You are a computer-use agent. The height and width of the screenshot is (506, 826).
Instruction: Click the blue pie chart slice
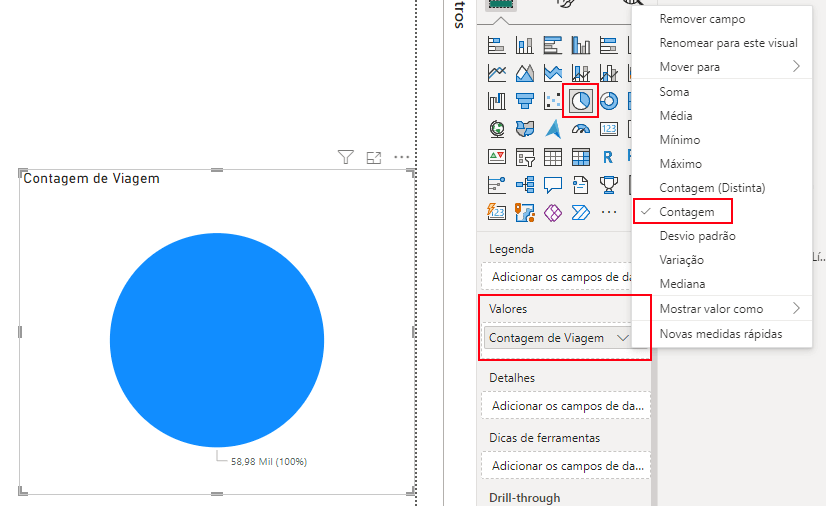point(217,340)
